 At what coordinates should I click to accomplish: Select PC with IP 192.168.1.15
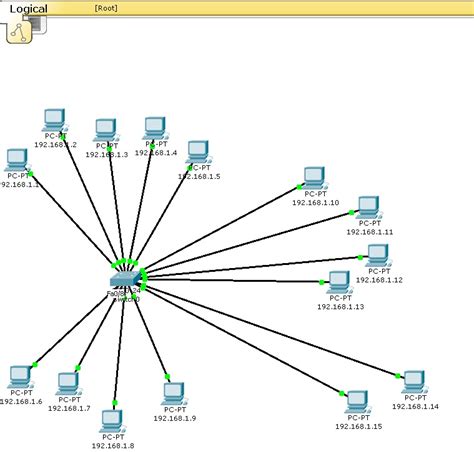pyautogui.click(x=358, y=402)
